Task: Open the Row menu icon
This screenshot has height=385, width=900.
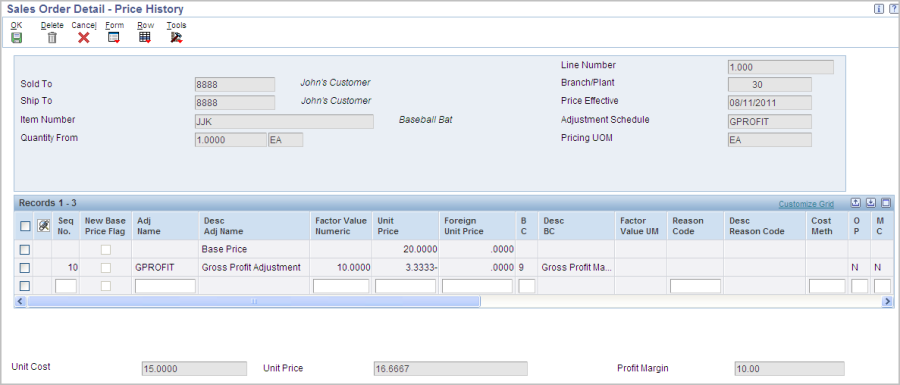Action: (145, 38)
